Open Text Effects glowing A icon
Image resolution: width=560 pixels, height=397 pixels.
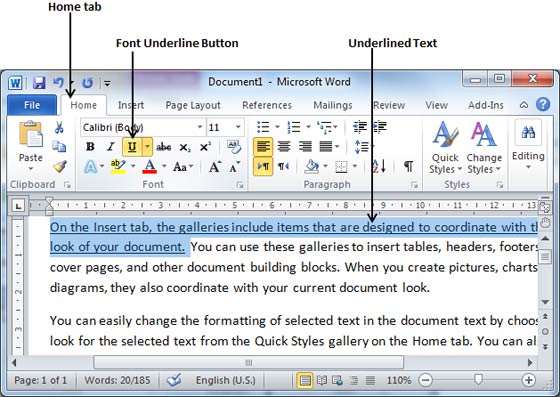click(x=90, y=166)
